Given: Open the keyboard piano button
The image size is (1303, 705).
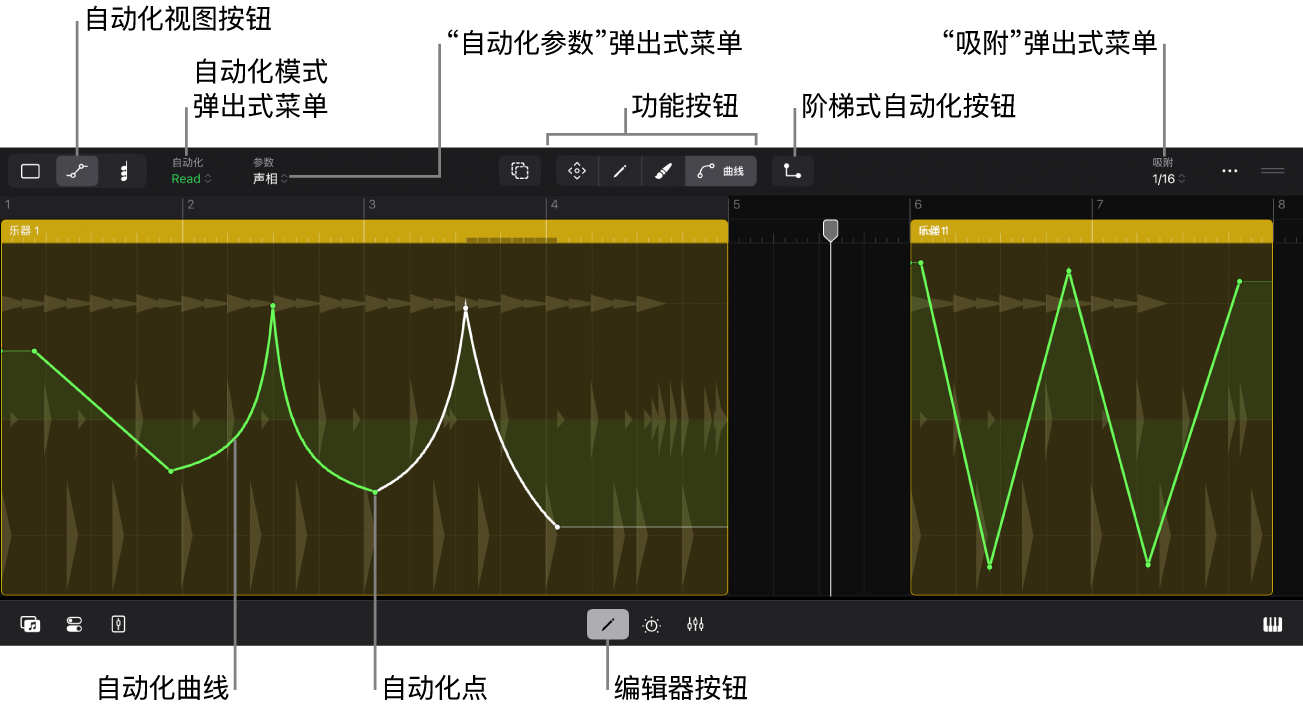Looking at the screenshot, I should (x=1273, y=624).
